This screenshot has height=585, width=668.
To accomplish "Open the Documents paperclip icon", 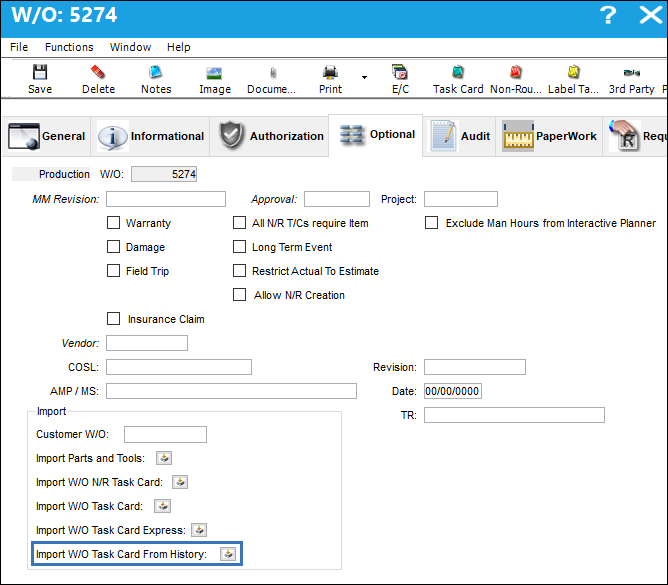I will coord(273,73).
